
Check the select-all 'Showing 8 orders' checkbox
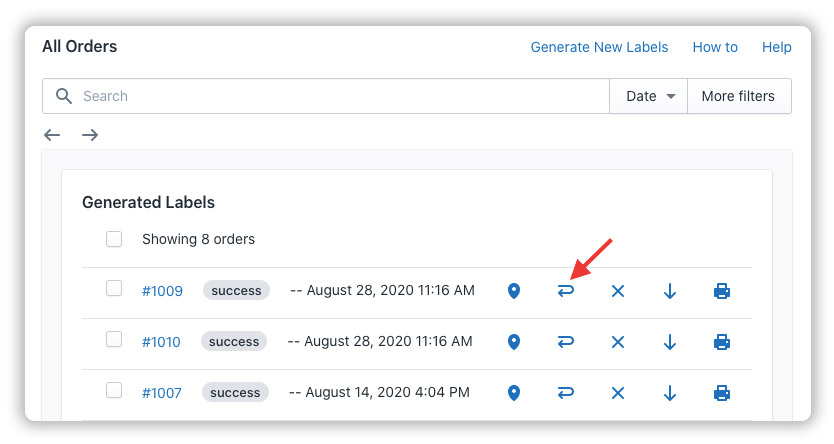click(114, 239)
